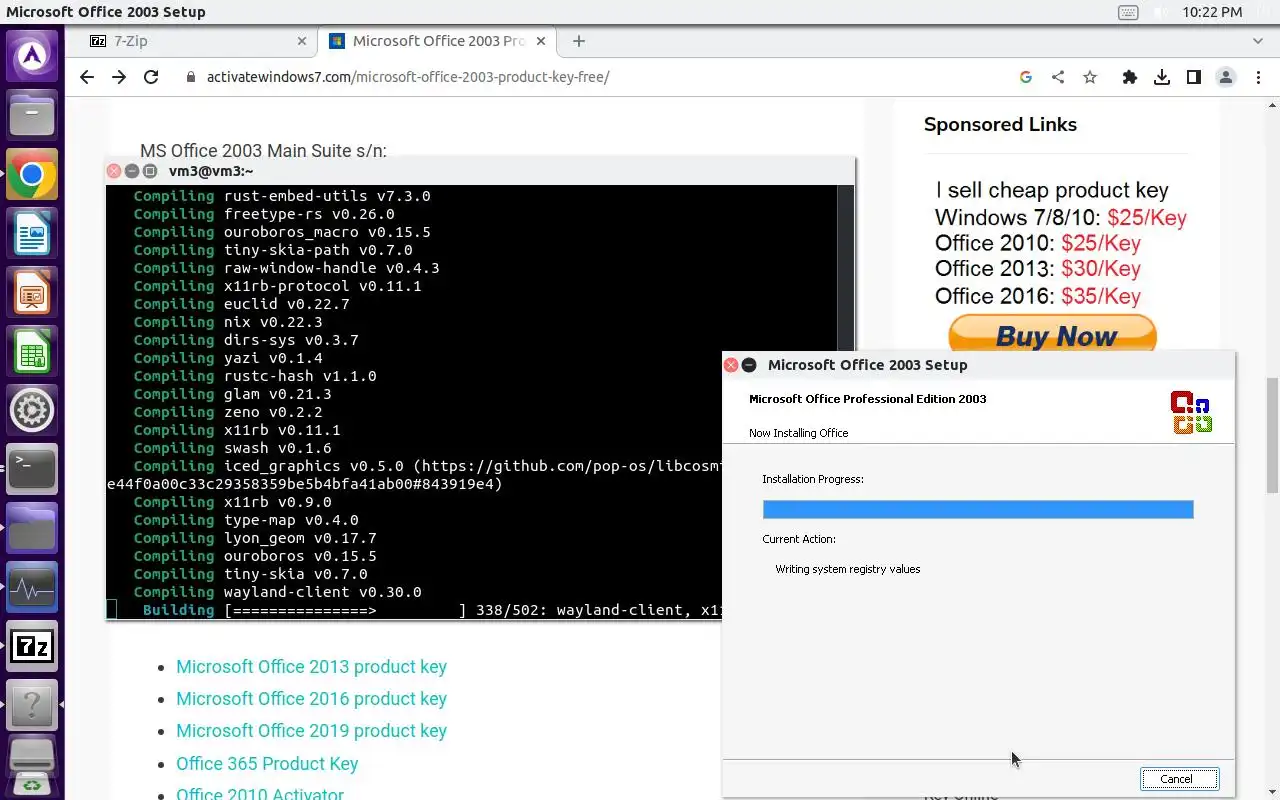View site security lock information
The image size is (1280, 800).
191,77
